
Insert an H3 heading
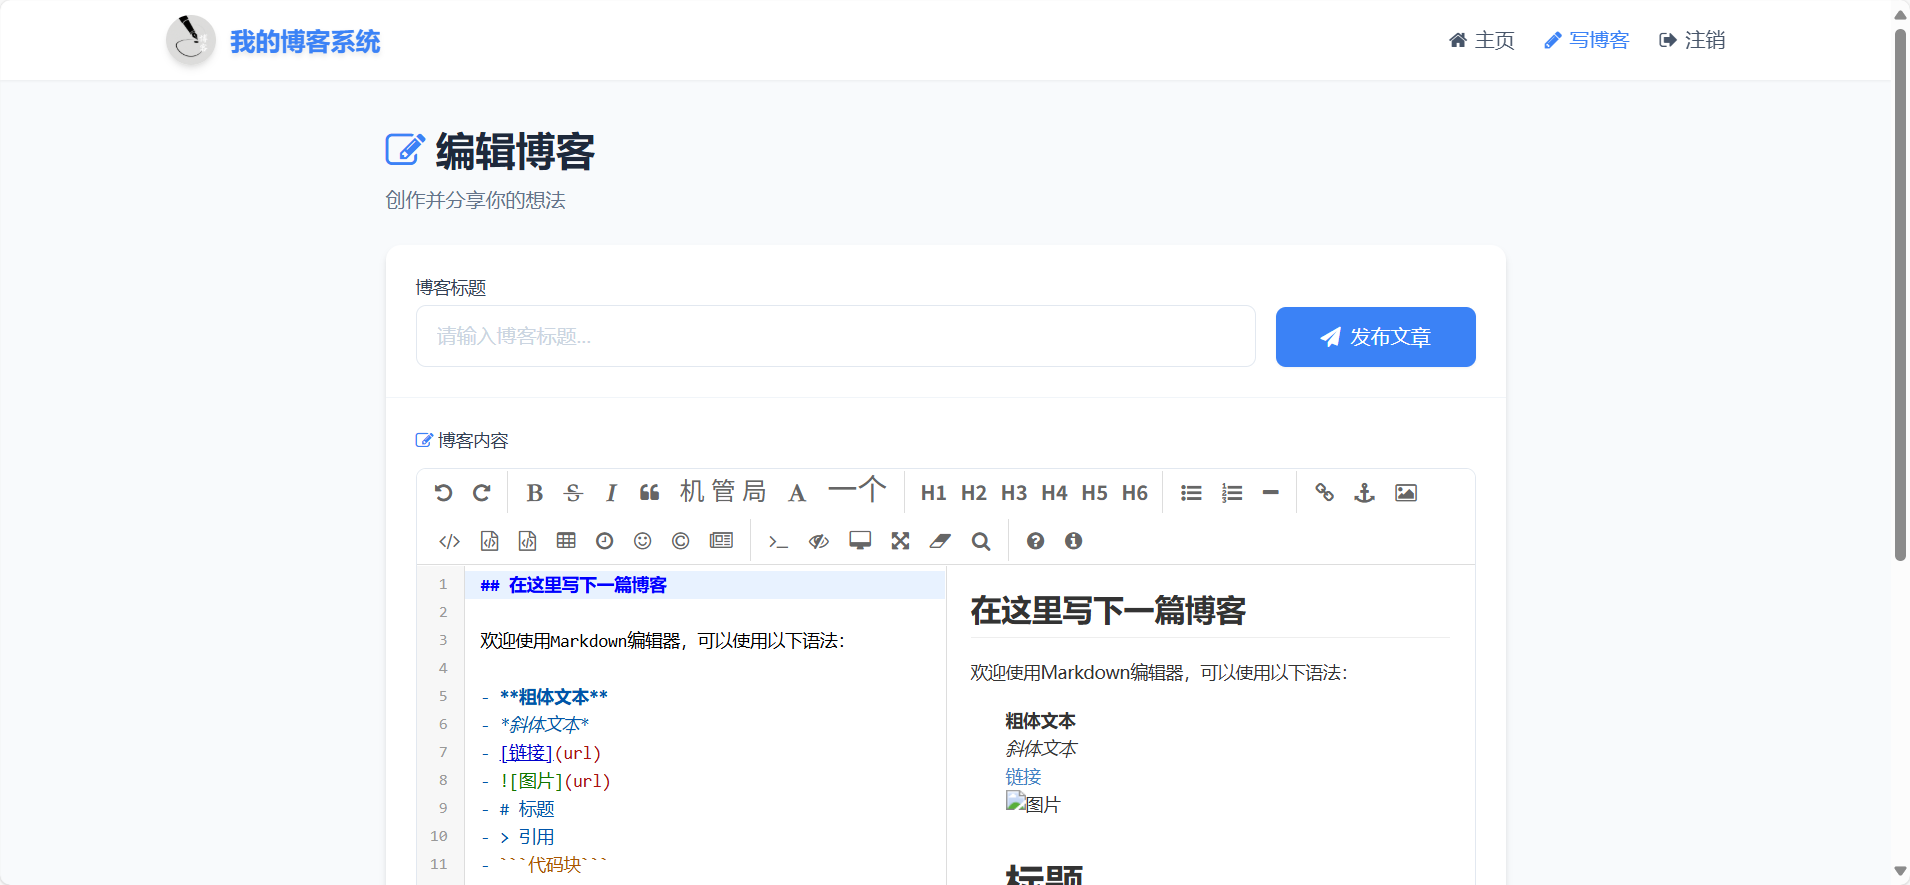coord(1014,493)
